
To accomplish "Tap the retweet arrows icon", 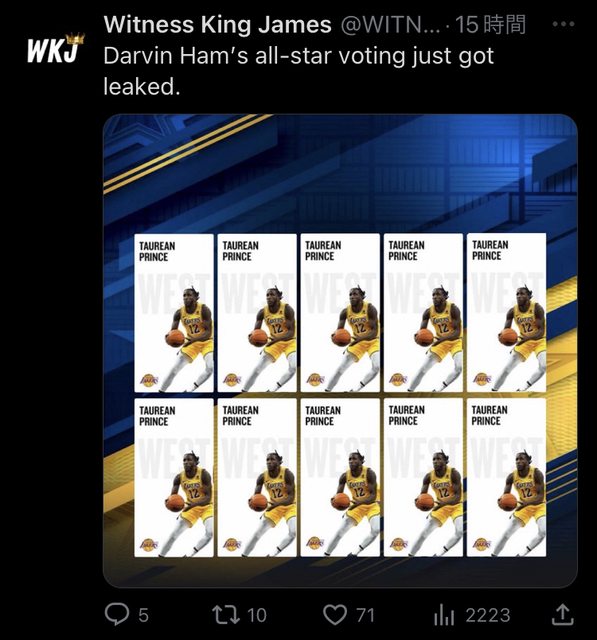I will click(226, 615).
